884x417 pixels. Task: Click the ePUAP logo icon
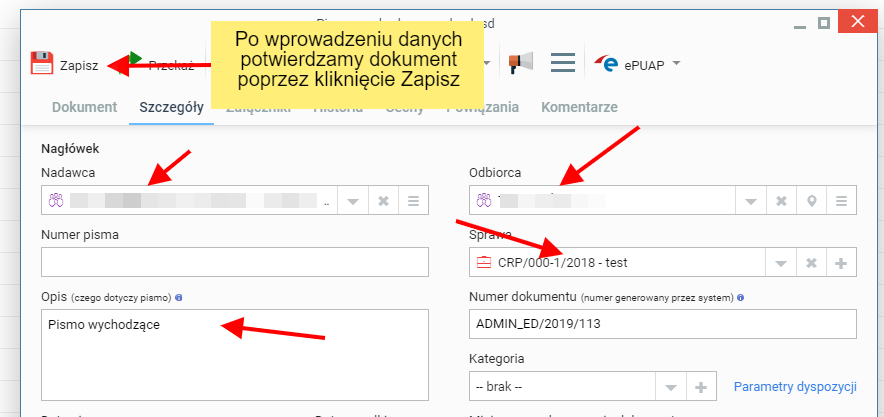pyautogui.click(x=607, y=64)
